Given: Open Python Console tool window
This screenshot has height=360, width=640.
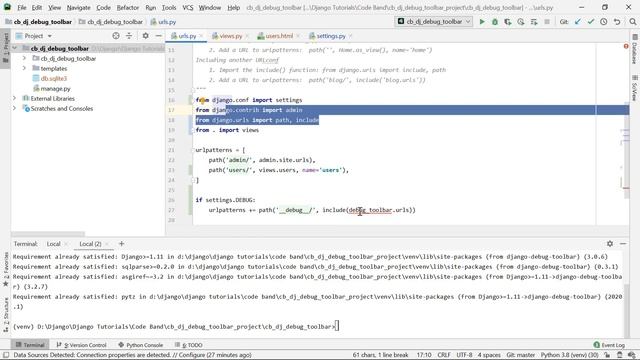Looking at the screenshot, I should (140, 345).
